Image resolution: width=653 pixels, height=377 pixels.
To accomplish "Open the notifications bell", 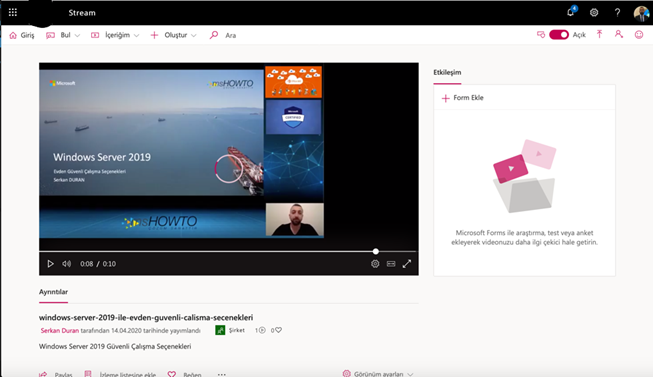I will (571, 12).
